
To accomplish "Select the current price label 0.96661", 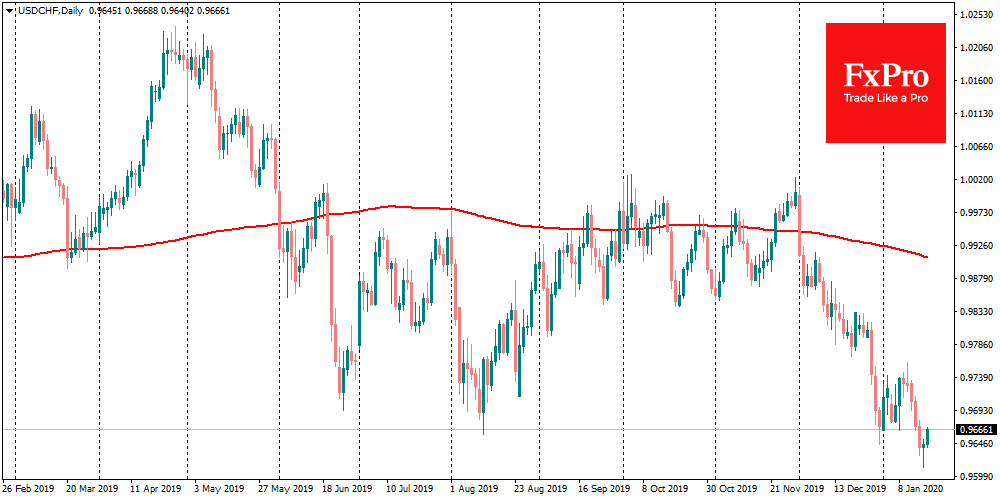I will click(975, 430).
